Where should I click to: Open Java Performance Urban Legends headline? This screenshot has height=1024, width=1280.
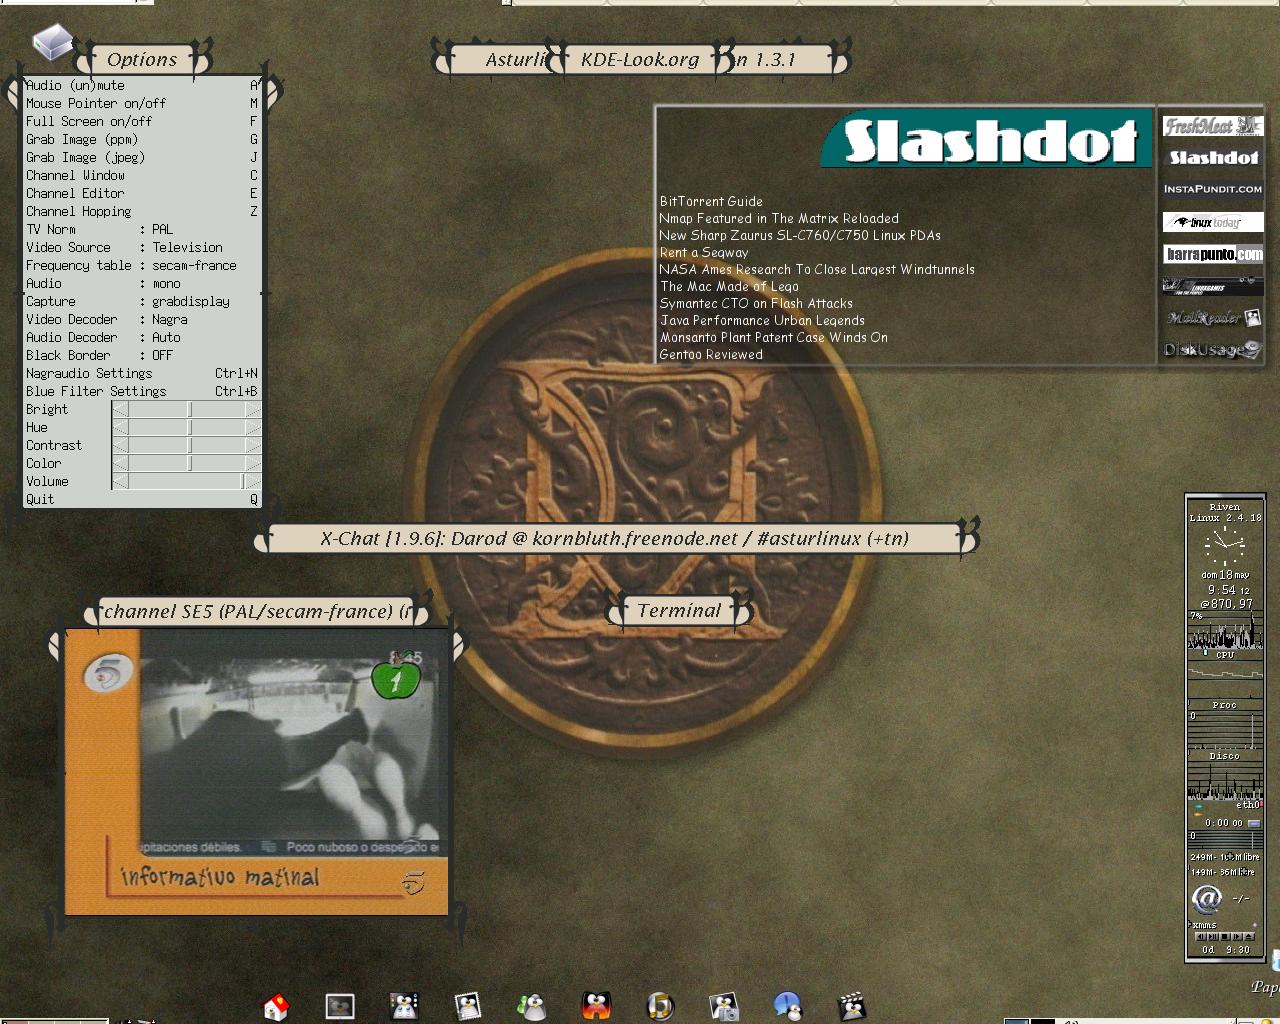(762, 321)
